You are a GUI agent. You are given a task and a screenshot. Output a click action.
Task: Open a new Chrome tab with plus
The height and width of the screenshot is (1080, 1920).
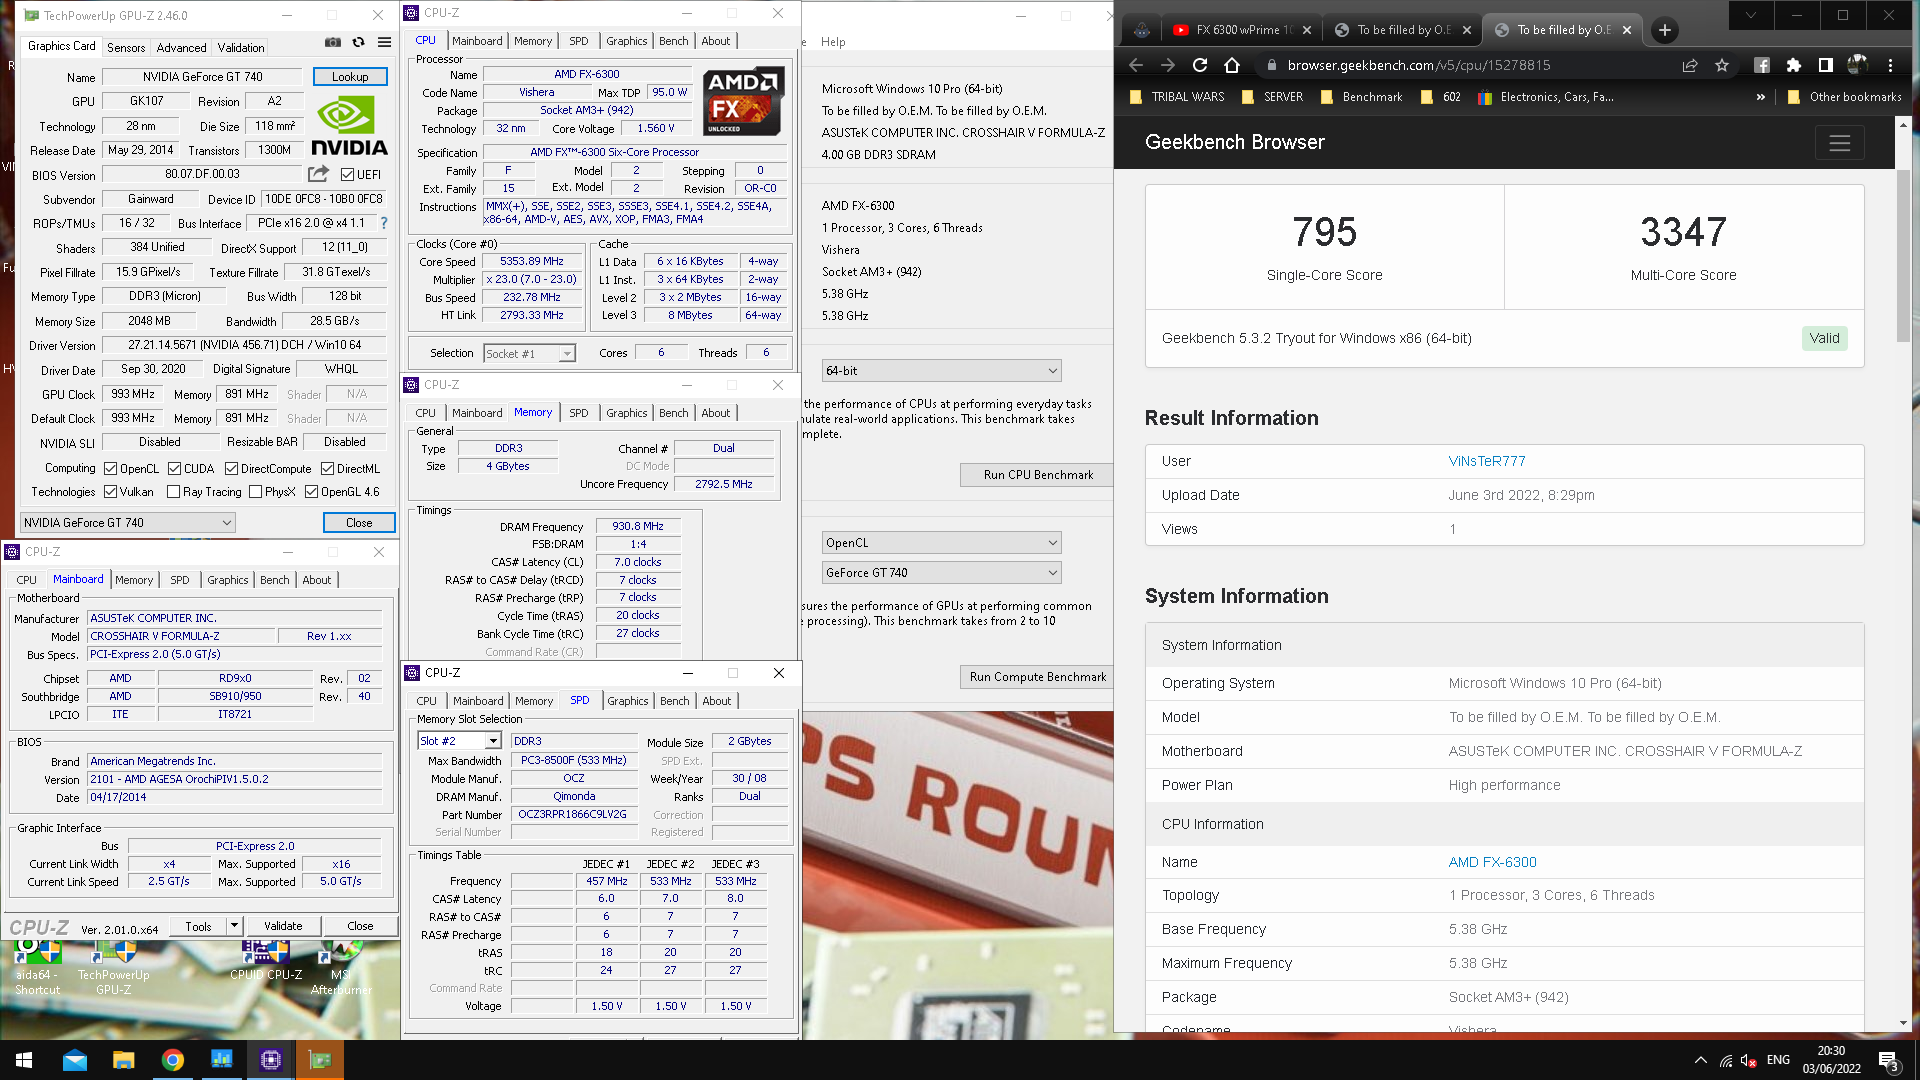[1665, 30]
